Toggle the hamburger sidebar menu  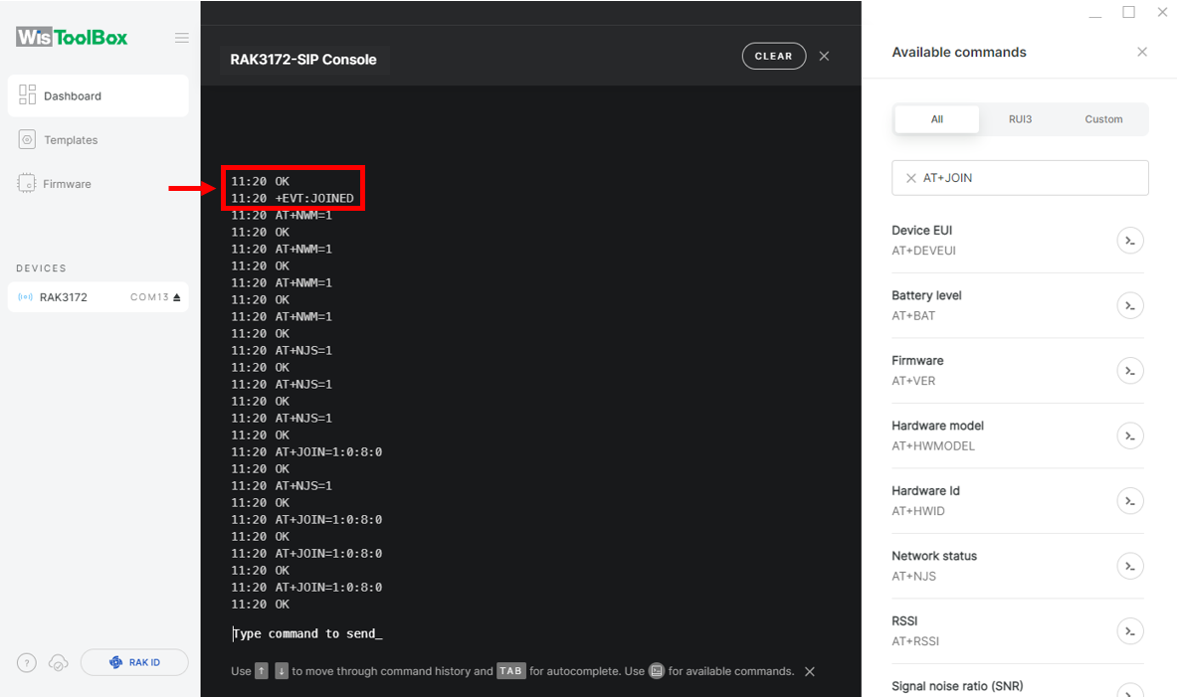[x=181, y=38]
